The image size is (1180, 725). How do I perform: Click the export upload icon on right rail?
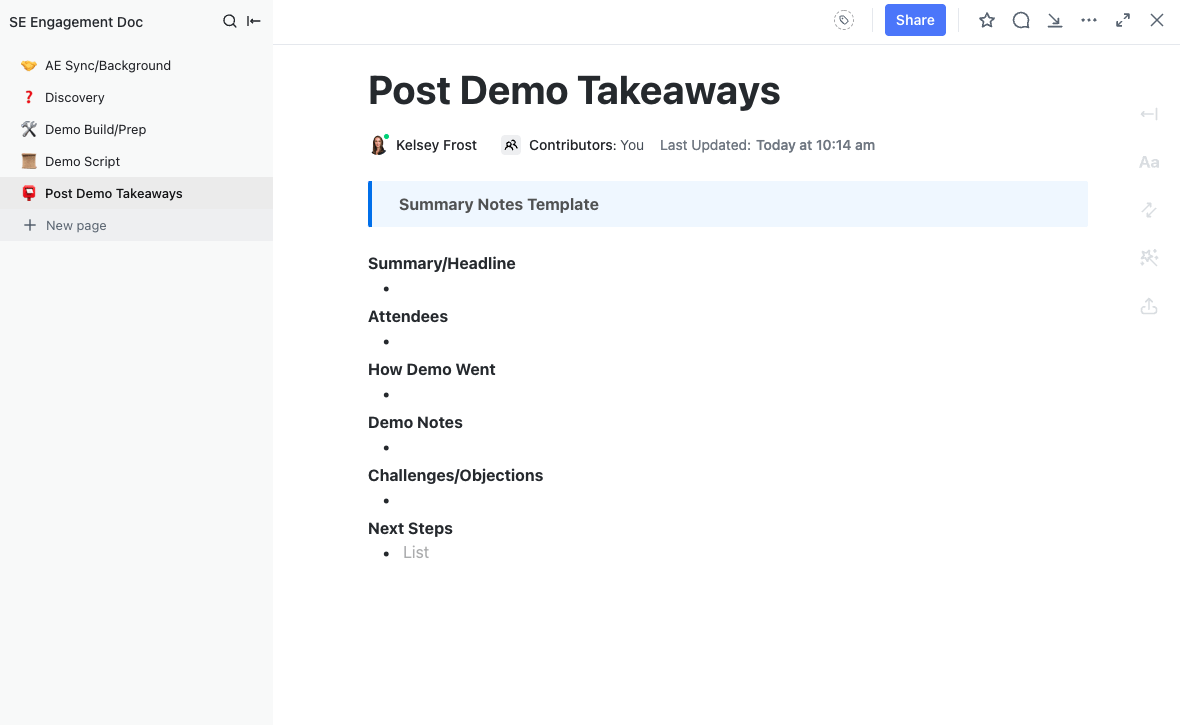(x=1149, y=306)
